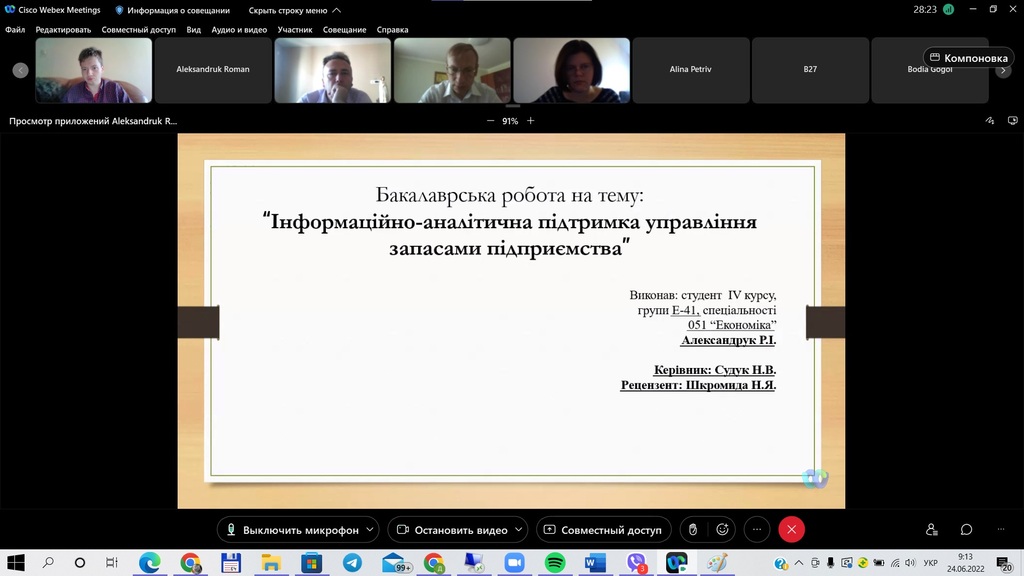Expand microphone options dropdown arrow
The height and width of the screenshot is (576, 1024).
371,530
